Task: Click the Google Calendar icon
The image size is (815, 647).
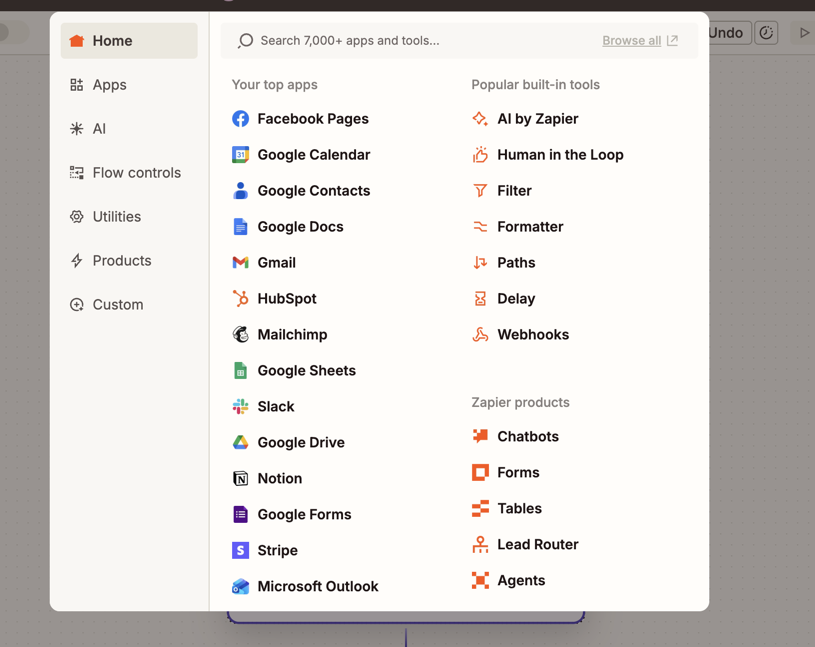Action: click(240, 154)
